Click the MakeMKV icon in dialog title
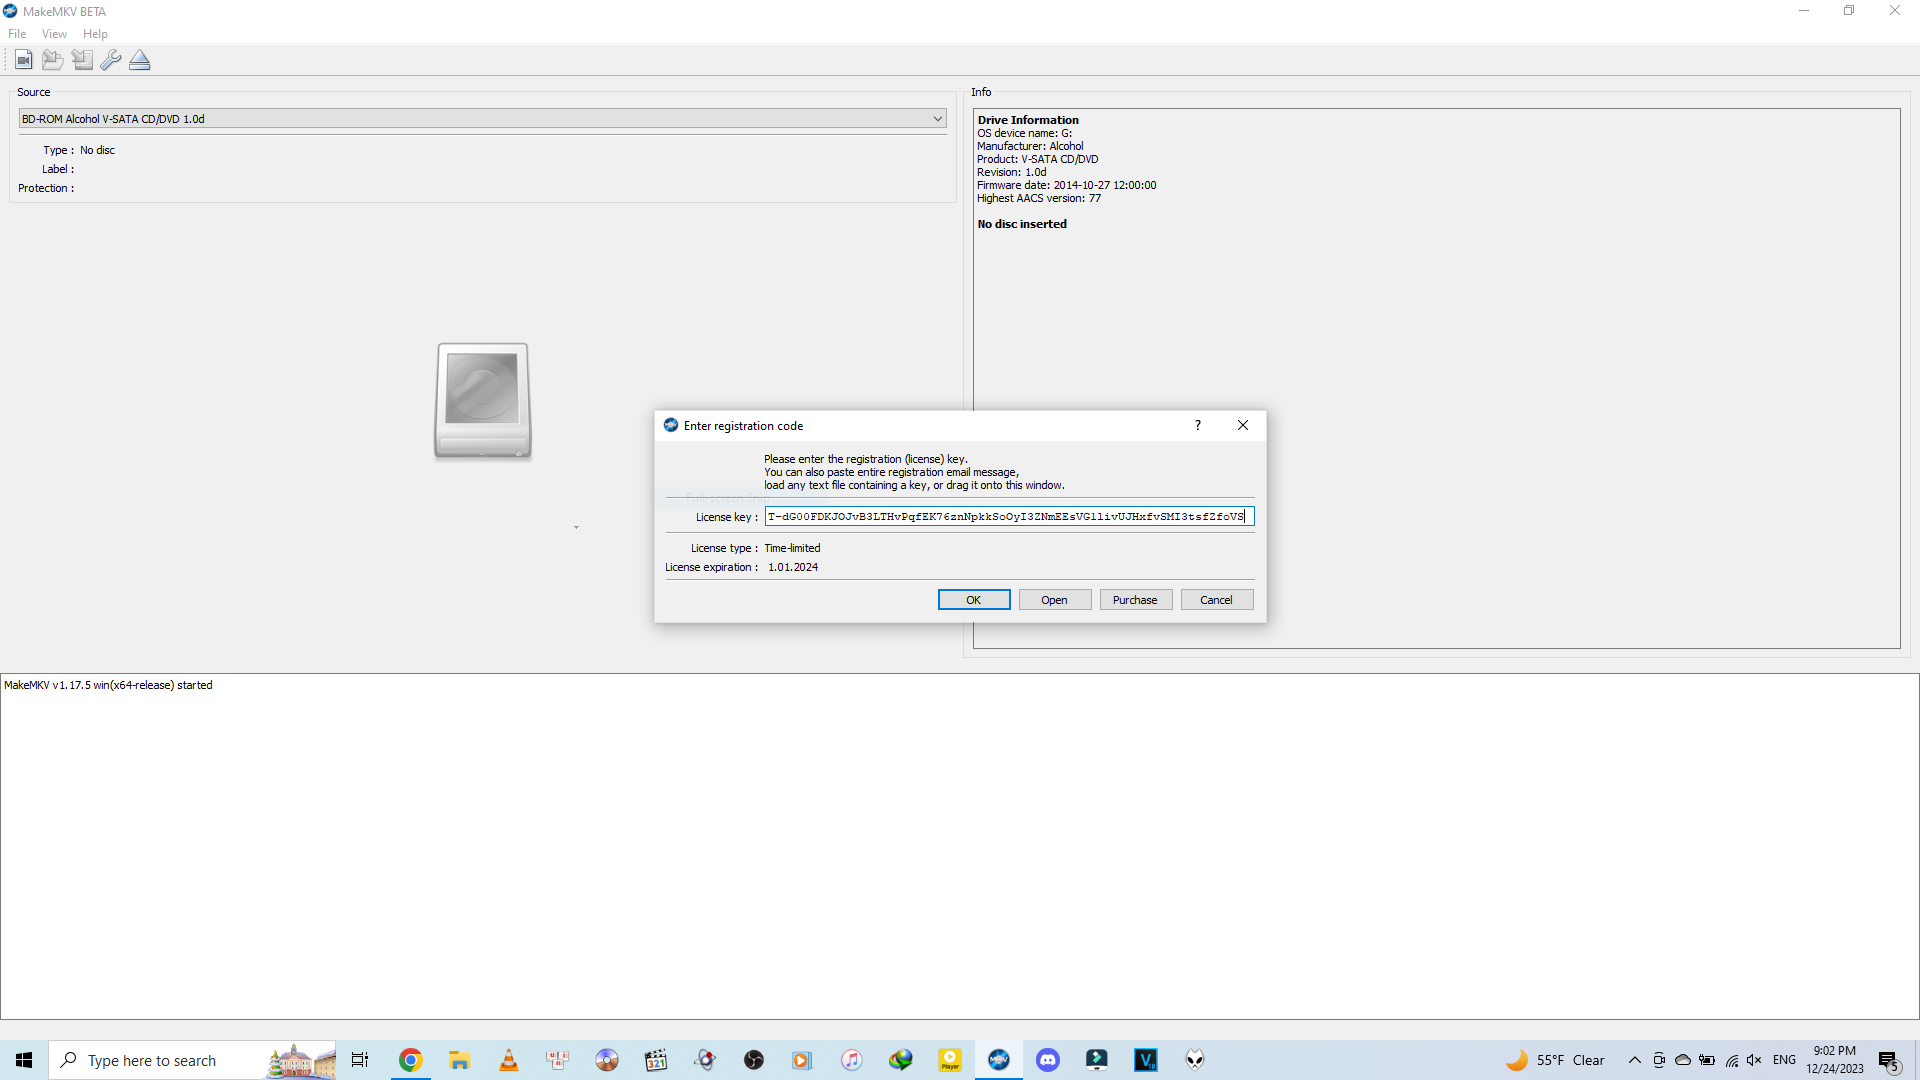This screenshot has width=1920, height=1080. [671, 425]
